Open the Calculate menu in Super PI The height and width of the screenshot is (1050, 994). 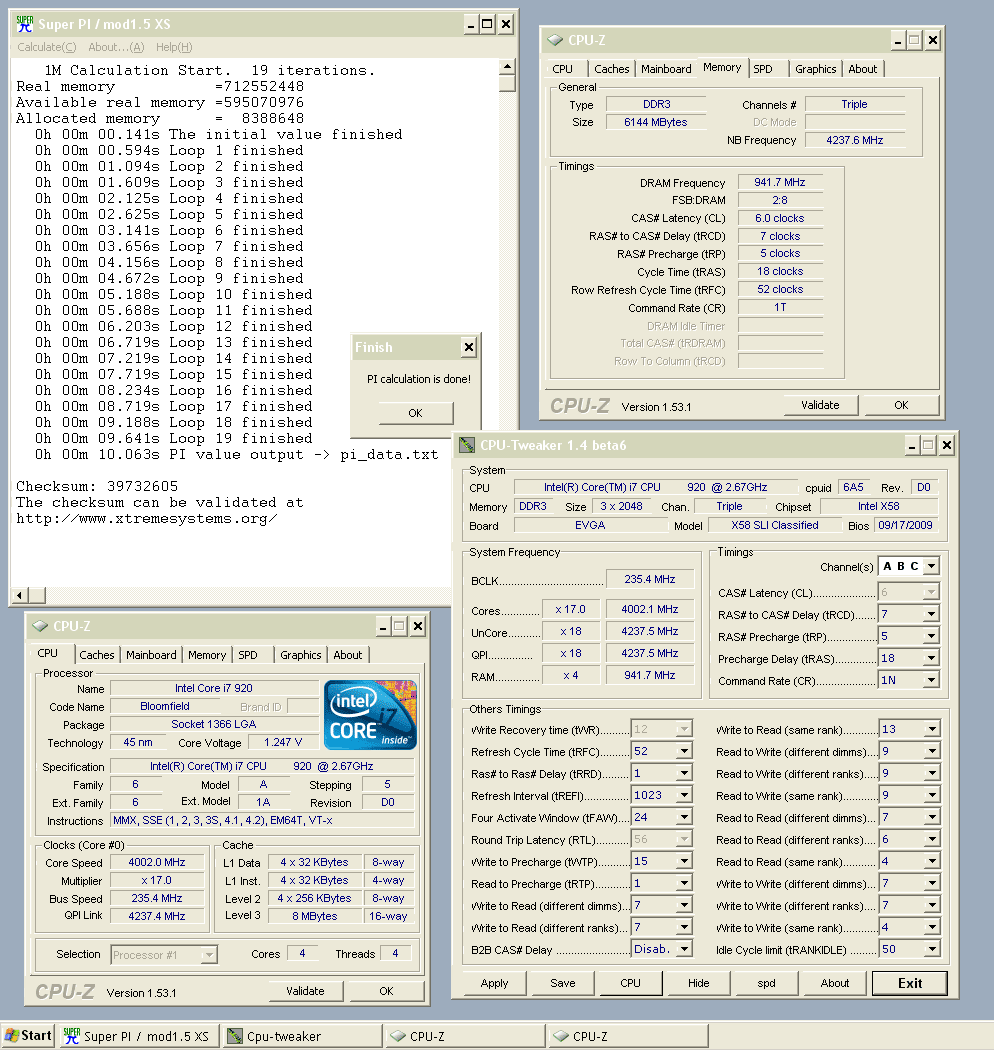[x=47, y=47]
